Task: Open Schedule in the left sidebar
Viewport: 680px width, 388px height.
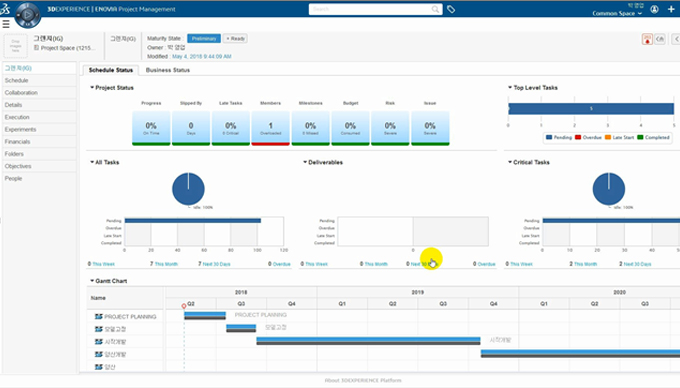Action: pyautogui.click(x=39, y=81)
